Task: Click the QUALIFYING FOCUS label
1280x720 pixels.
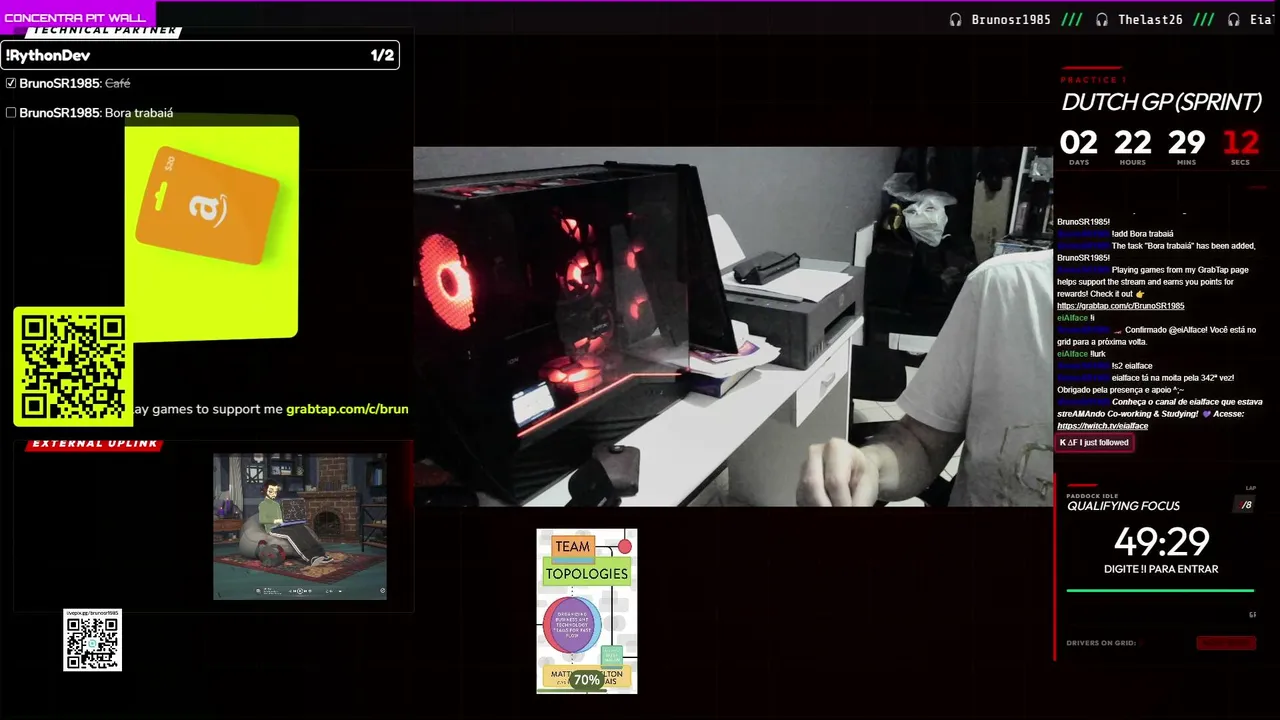Action: click(1123, 506)
